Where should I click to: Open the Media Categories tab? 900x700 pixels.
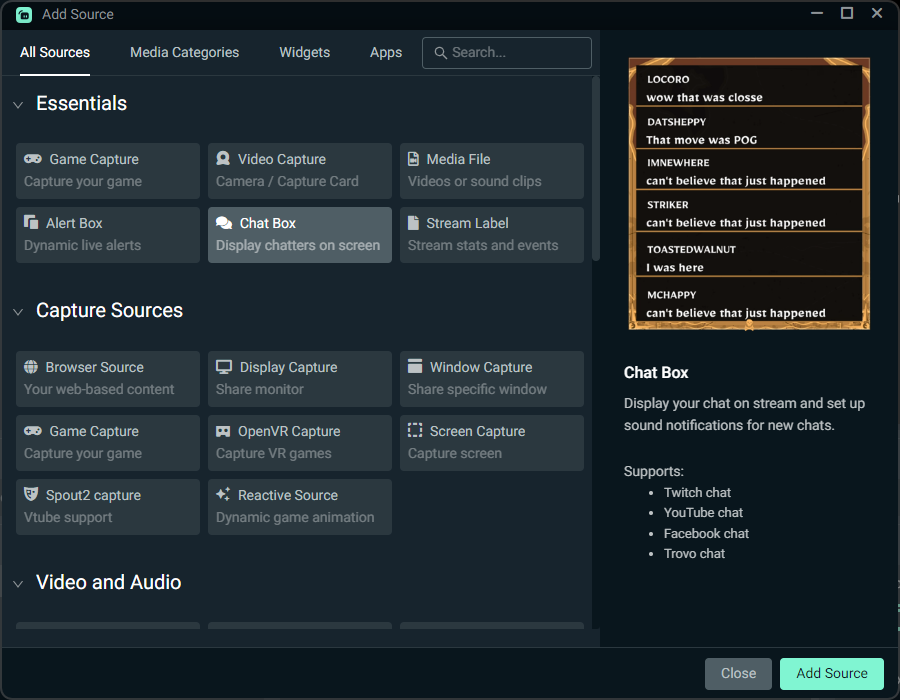pyautogui.click(x=184, y=52)
